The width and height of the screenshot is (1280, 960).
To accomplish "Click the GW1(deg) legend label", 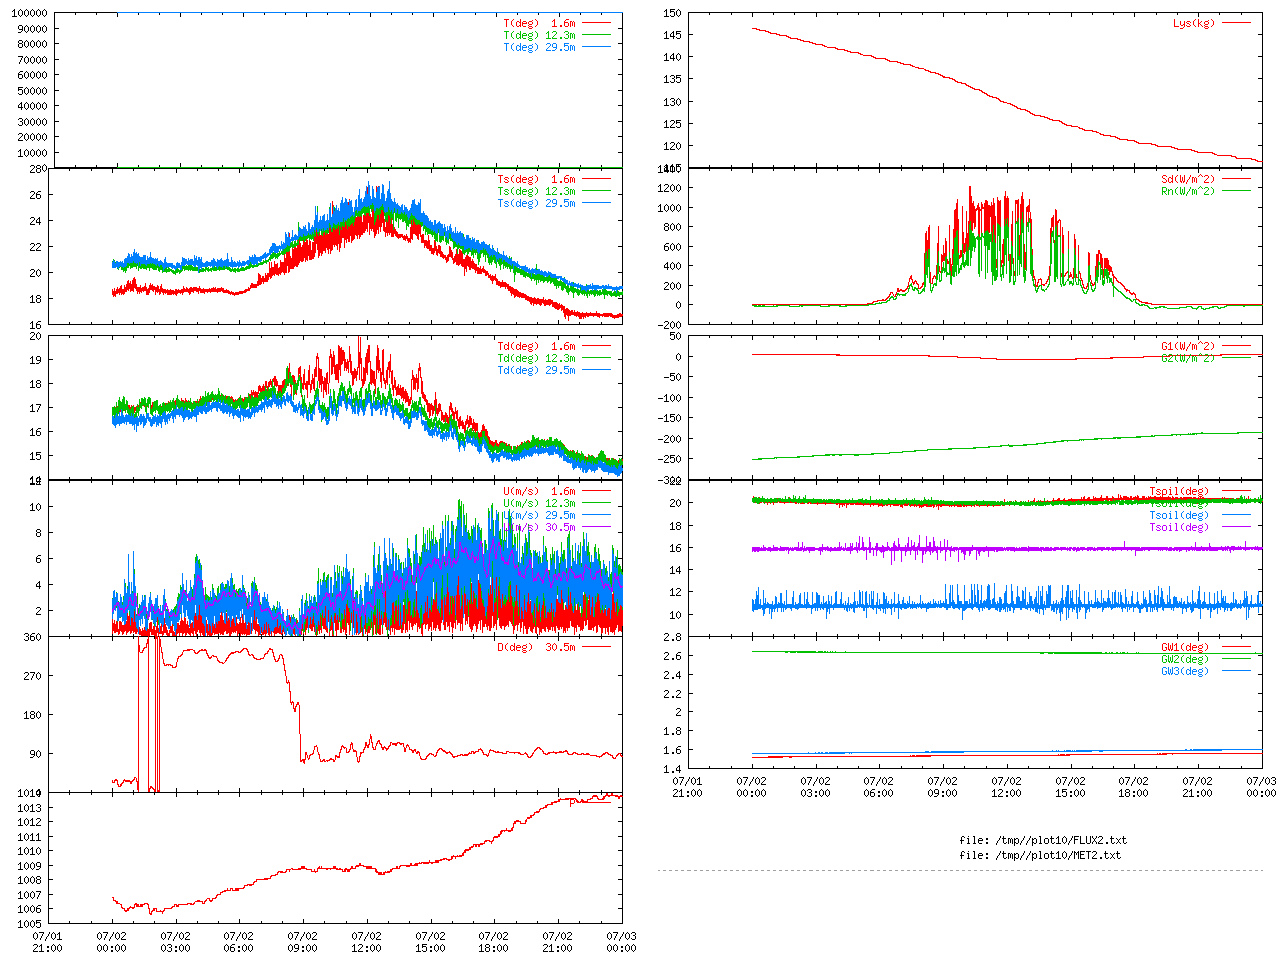I will tap(1184, 648).
